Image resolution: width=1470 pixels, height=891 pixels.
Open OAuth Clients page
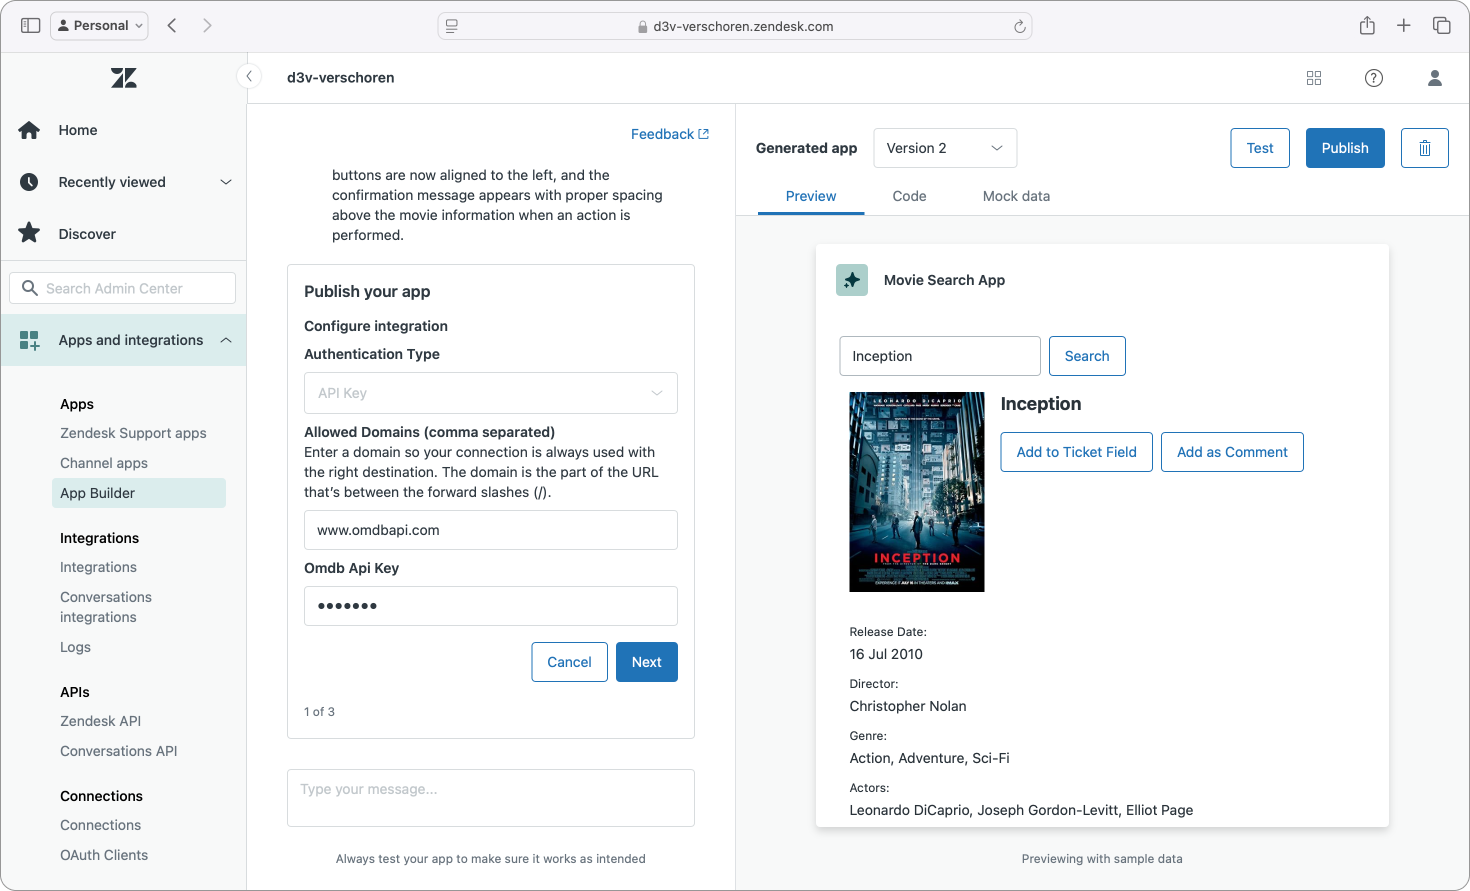(x=104, y=855)
